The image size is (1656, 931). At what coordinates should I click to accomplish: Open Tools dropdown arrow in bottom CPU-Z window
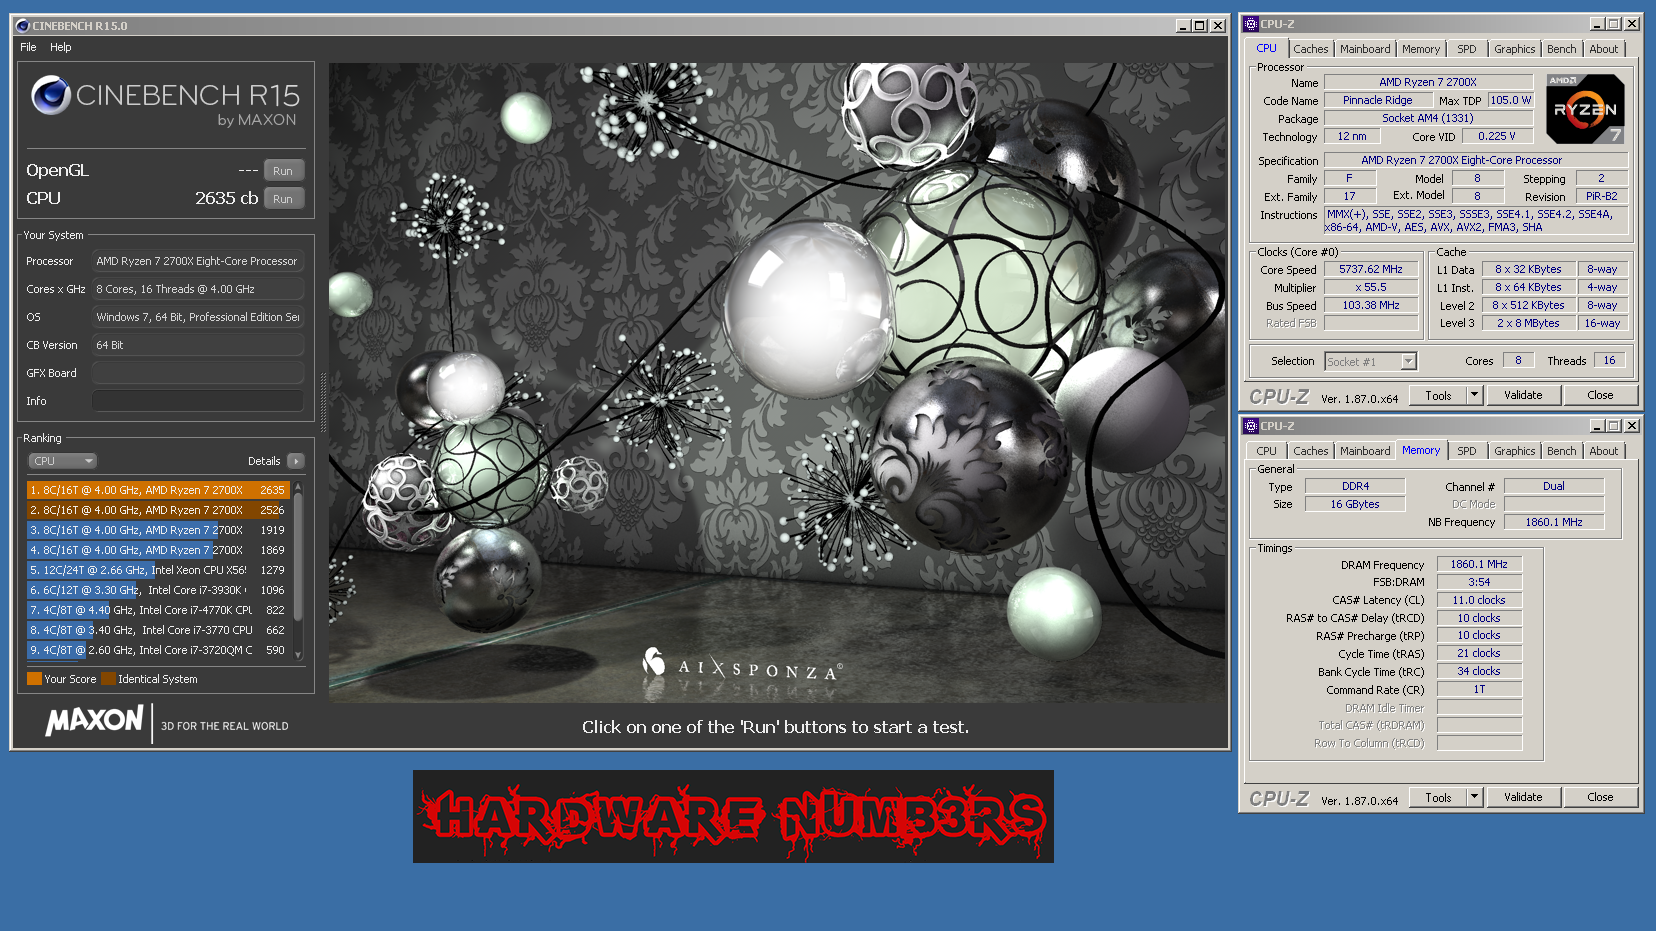coord(1474,798)
